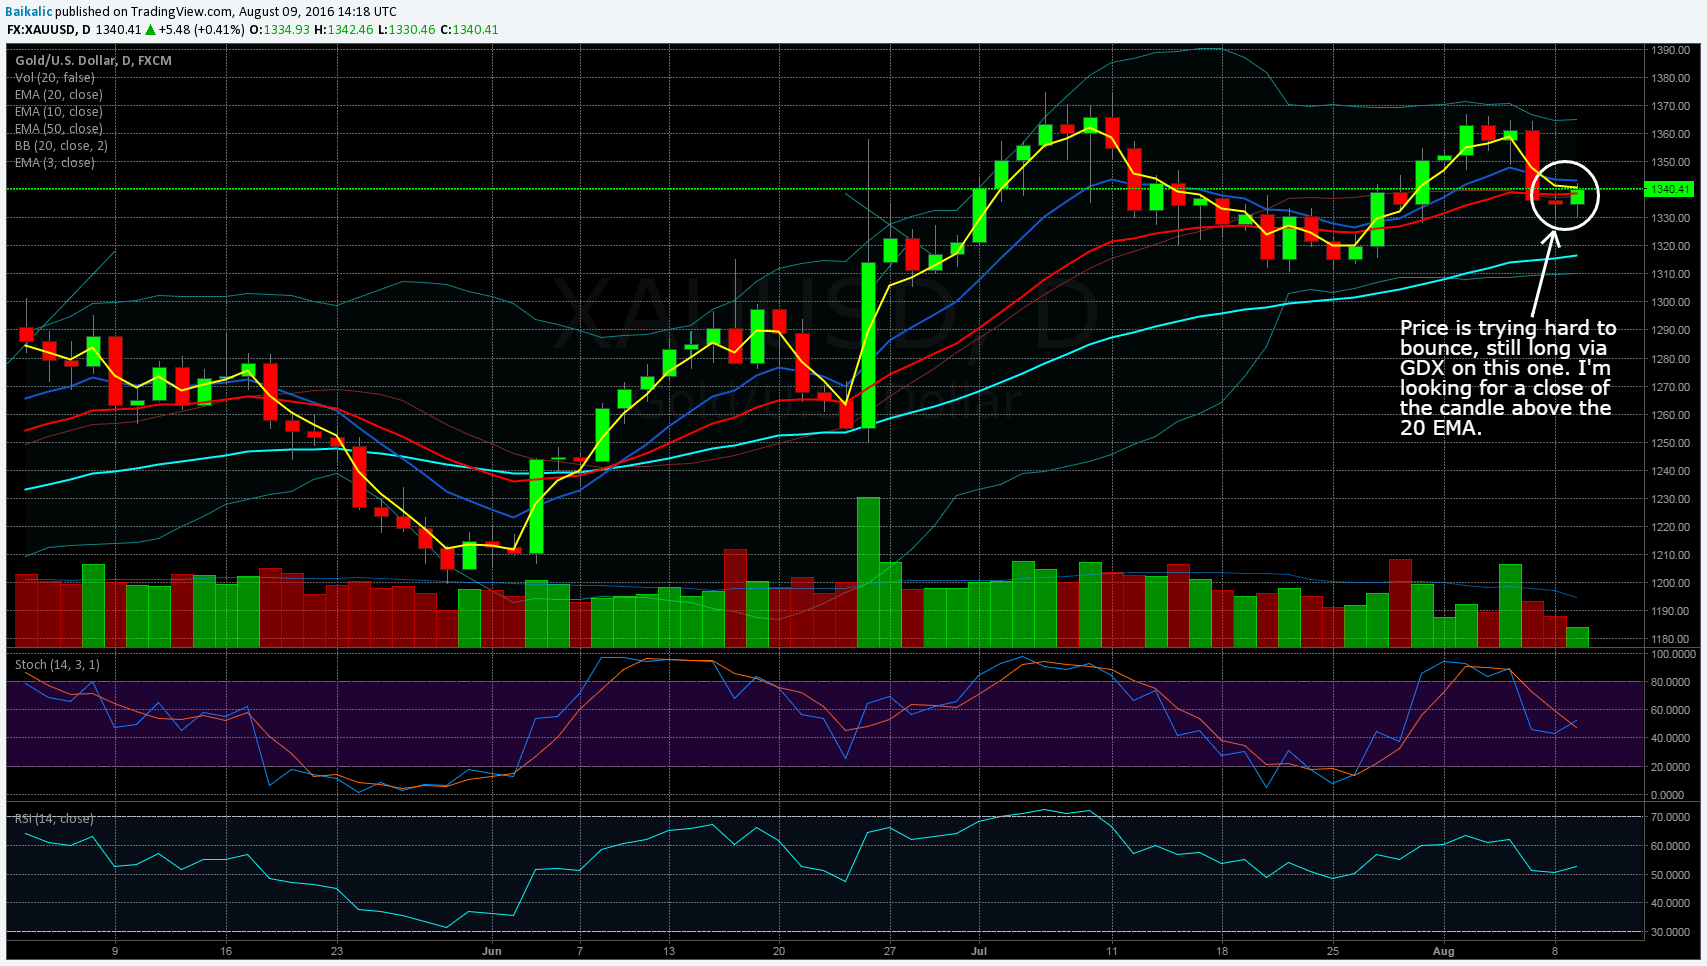Select the Vol (20, false) indicator label
Image resolution: width=1707 pixels, height=966 pixels.
(54, 78)
